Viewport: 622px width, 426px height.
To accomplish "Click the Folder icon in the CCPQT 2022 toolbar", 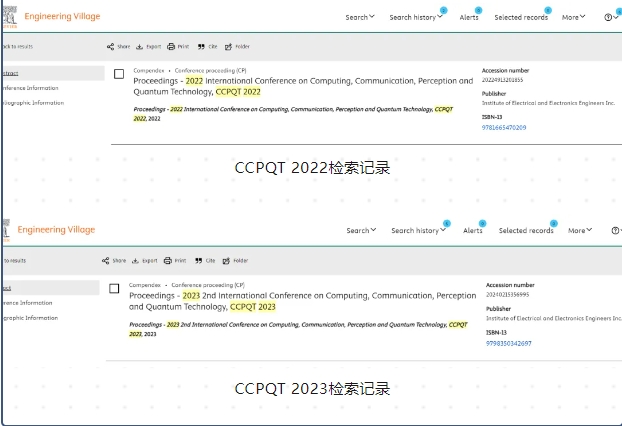I will coord(228,47).
